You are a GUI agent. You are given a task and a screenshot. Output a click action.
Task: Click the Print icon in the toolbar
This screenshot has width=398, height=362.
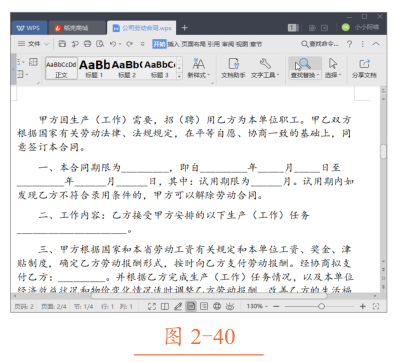[x=87, y=44]
